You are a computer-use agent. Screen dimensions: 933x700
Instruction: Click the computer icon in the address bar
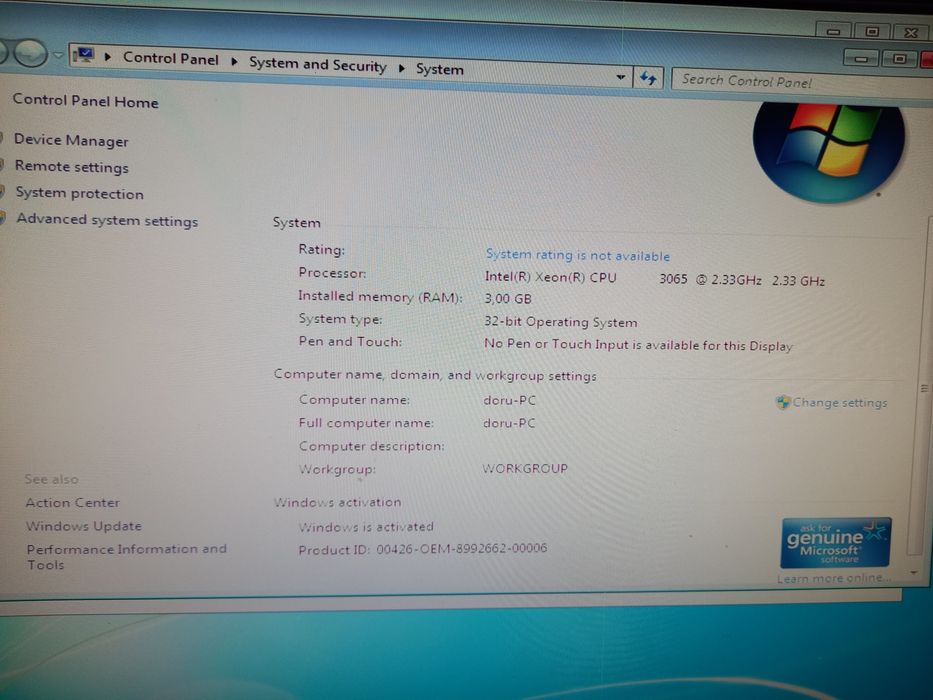[x=83, y=56]
